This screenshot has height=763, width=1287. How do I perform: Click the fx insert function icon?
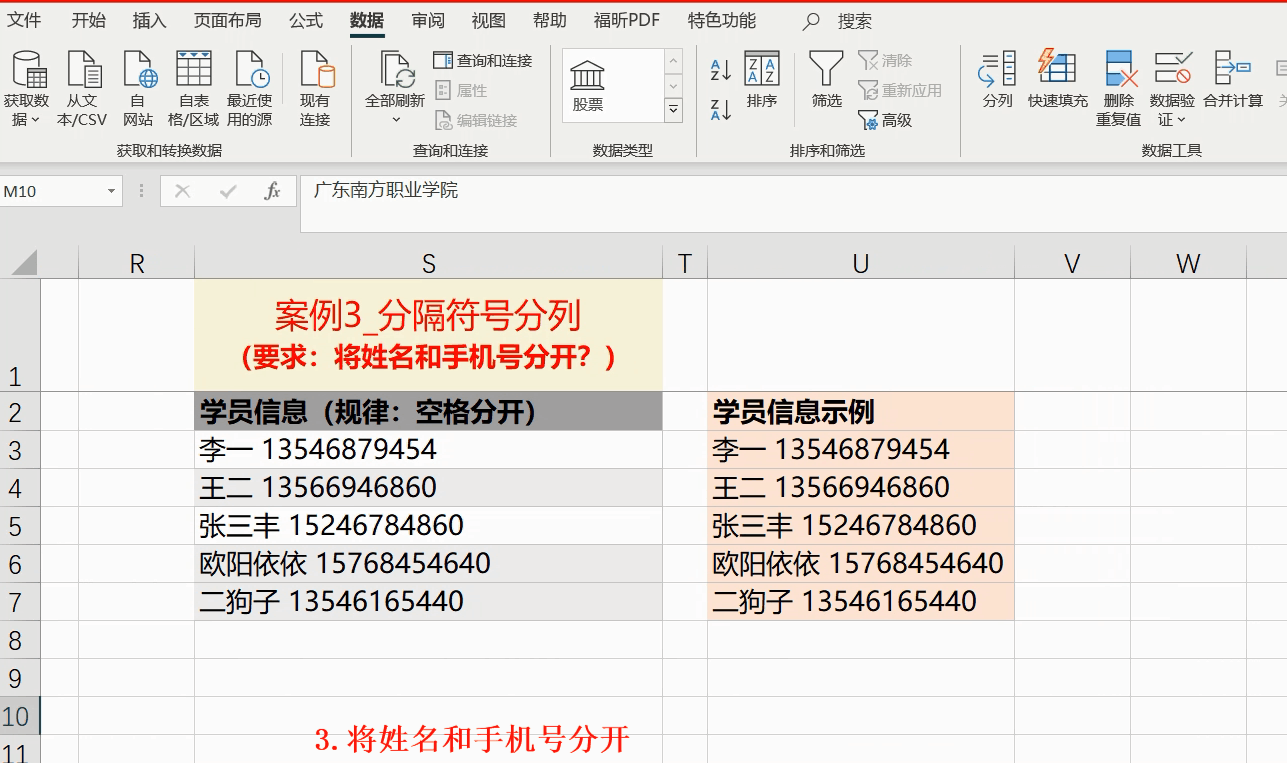click(x=272, y=191)
